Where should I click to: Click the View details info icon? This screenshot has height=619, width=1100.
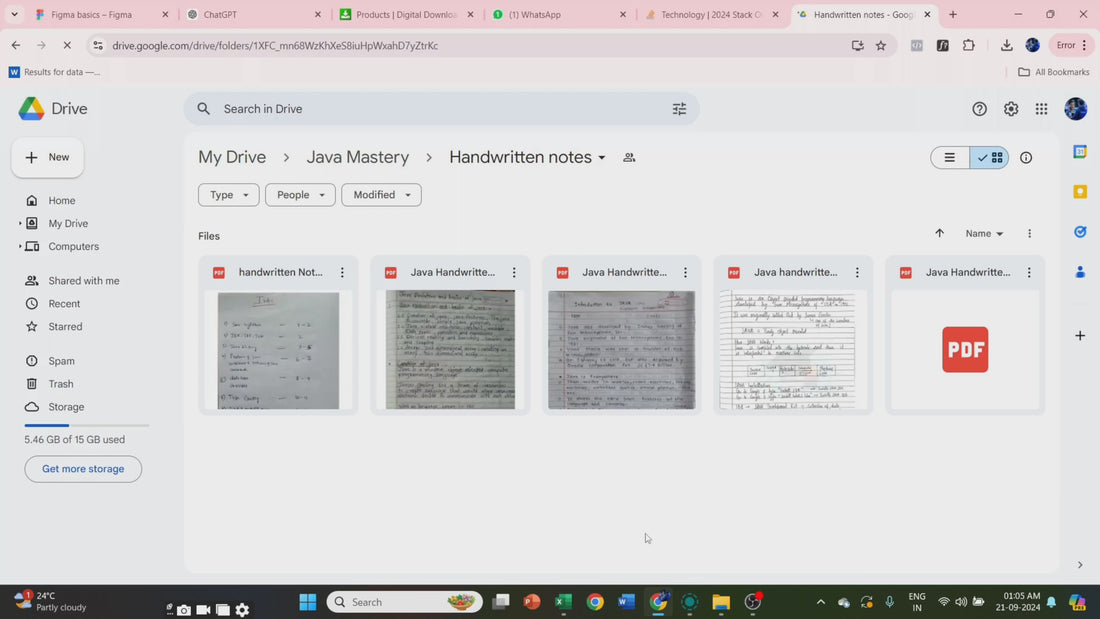(x=1026, y=158)
